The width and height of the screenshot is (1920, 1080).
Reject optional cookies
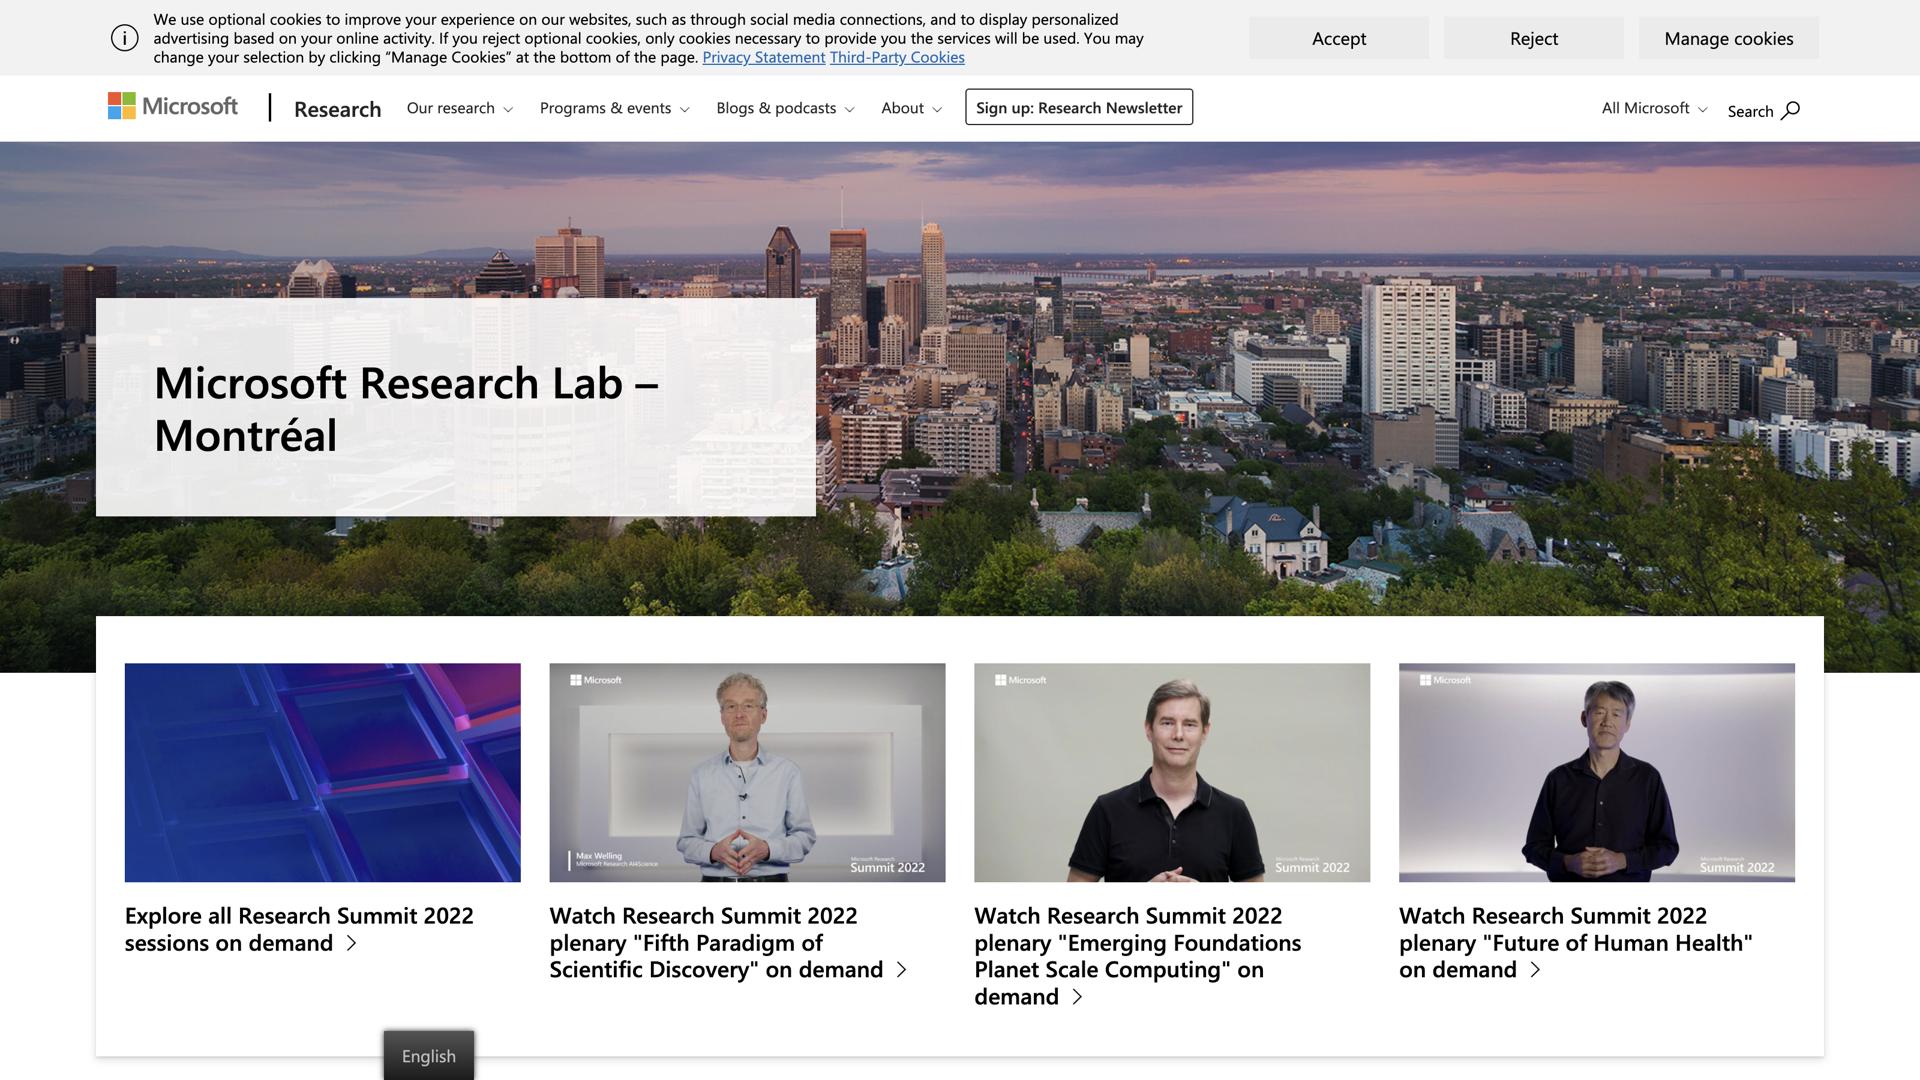[1533, 38]
